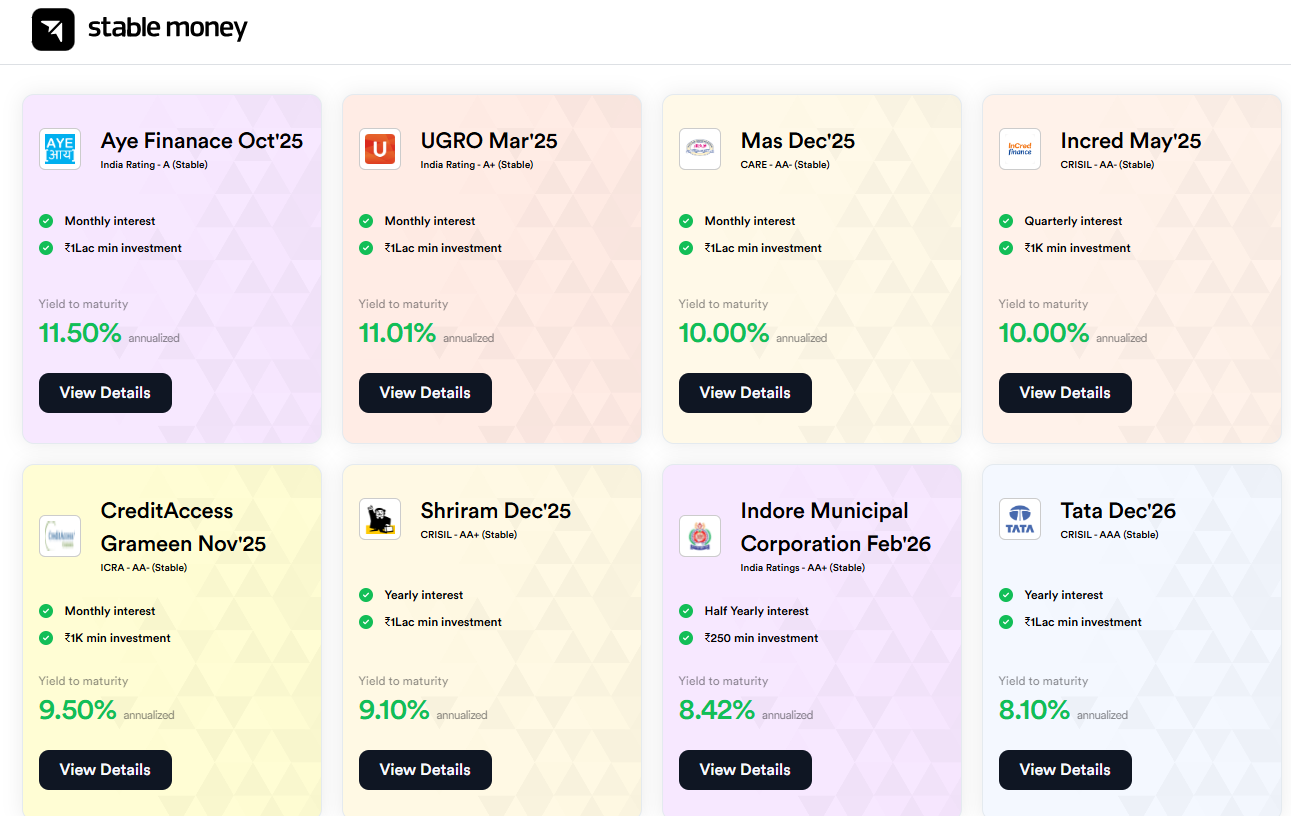Click the CRISIL - AA- (Stable) rating

(1107, 165)
